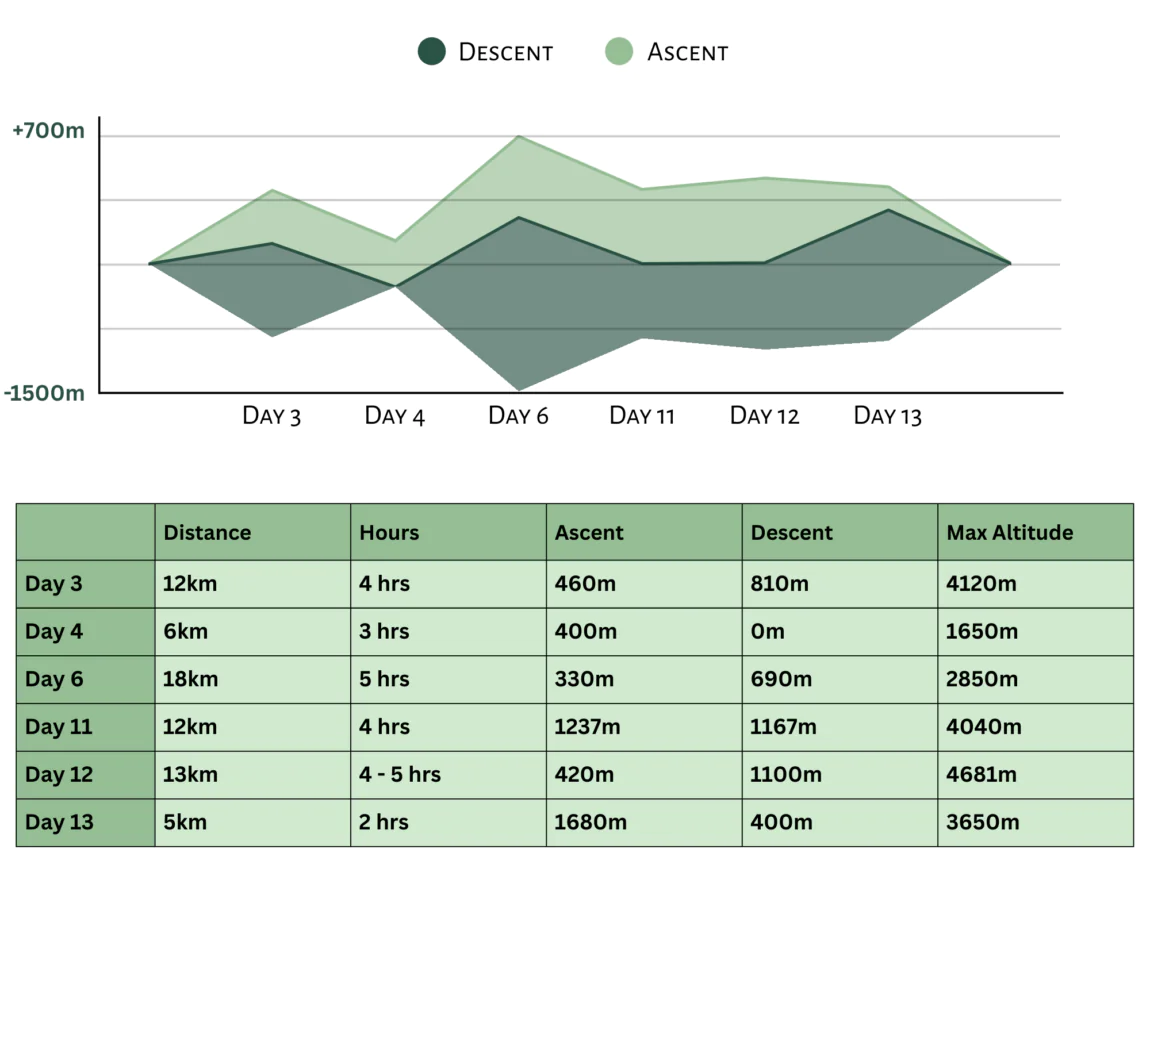Click the Day 3 label under the chart
The width and height of the screenshot is (1150, 1045).
click(271, 416)
